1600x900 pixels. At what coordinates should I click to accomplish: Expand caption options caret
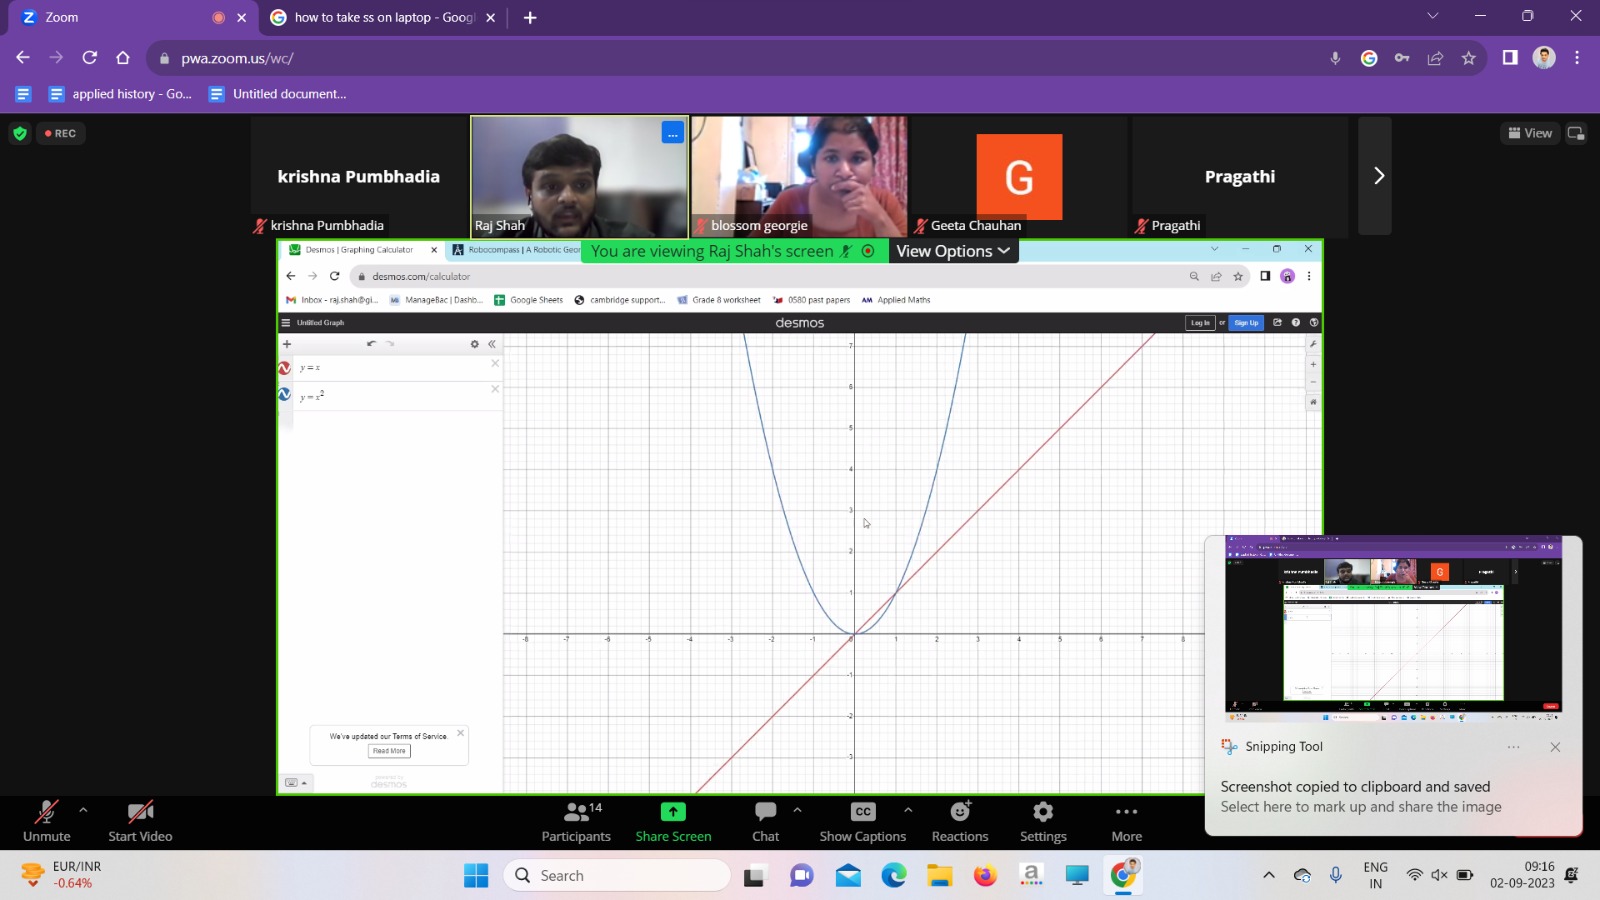[x=908, y=810]
